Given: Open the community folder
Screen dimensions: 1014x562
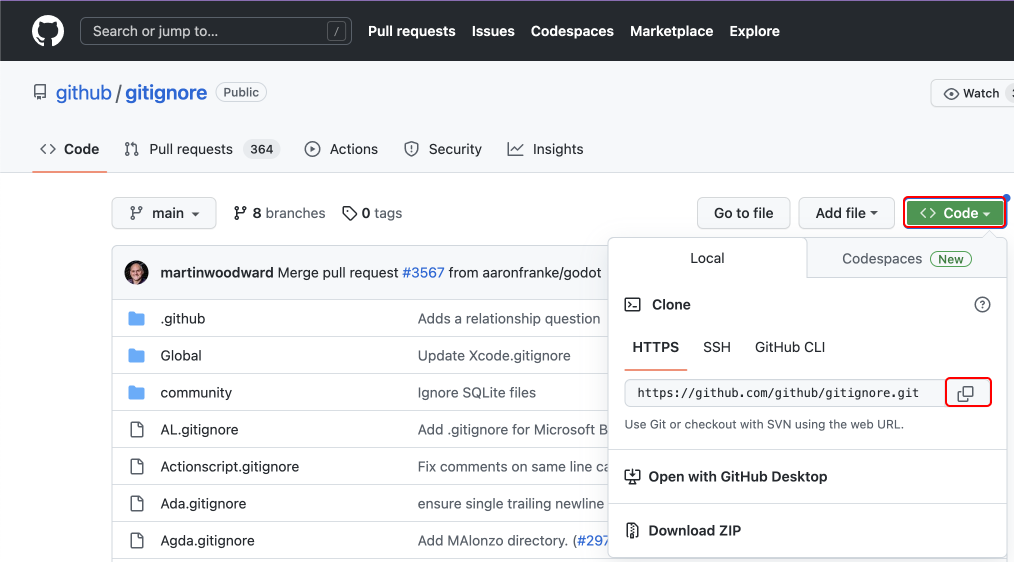Looking at the screenshot, I should (x=196, y=393).
